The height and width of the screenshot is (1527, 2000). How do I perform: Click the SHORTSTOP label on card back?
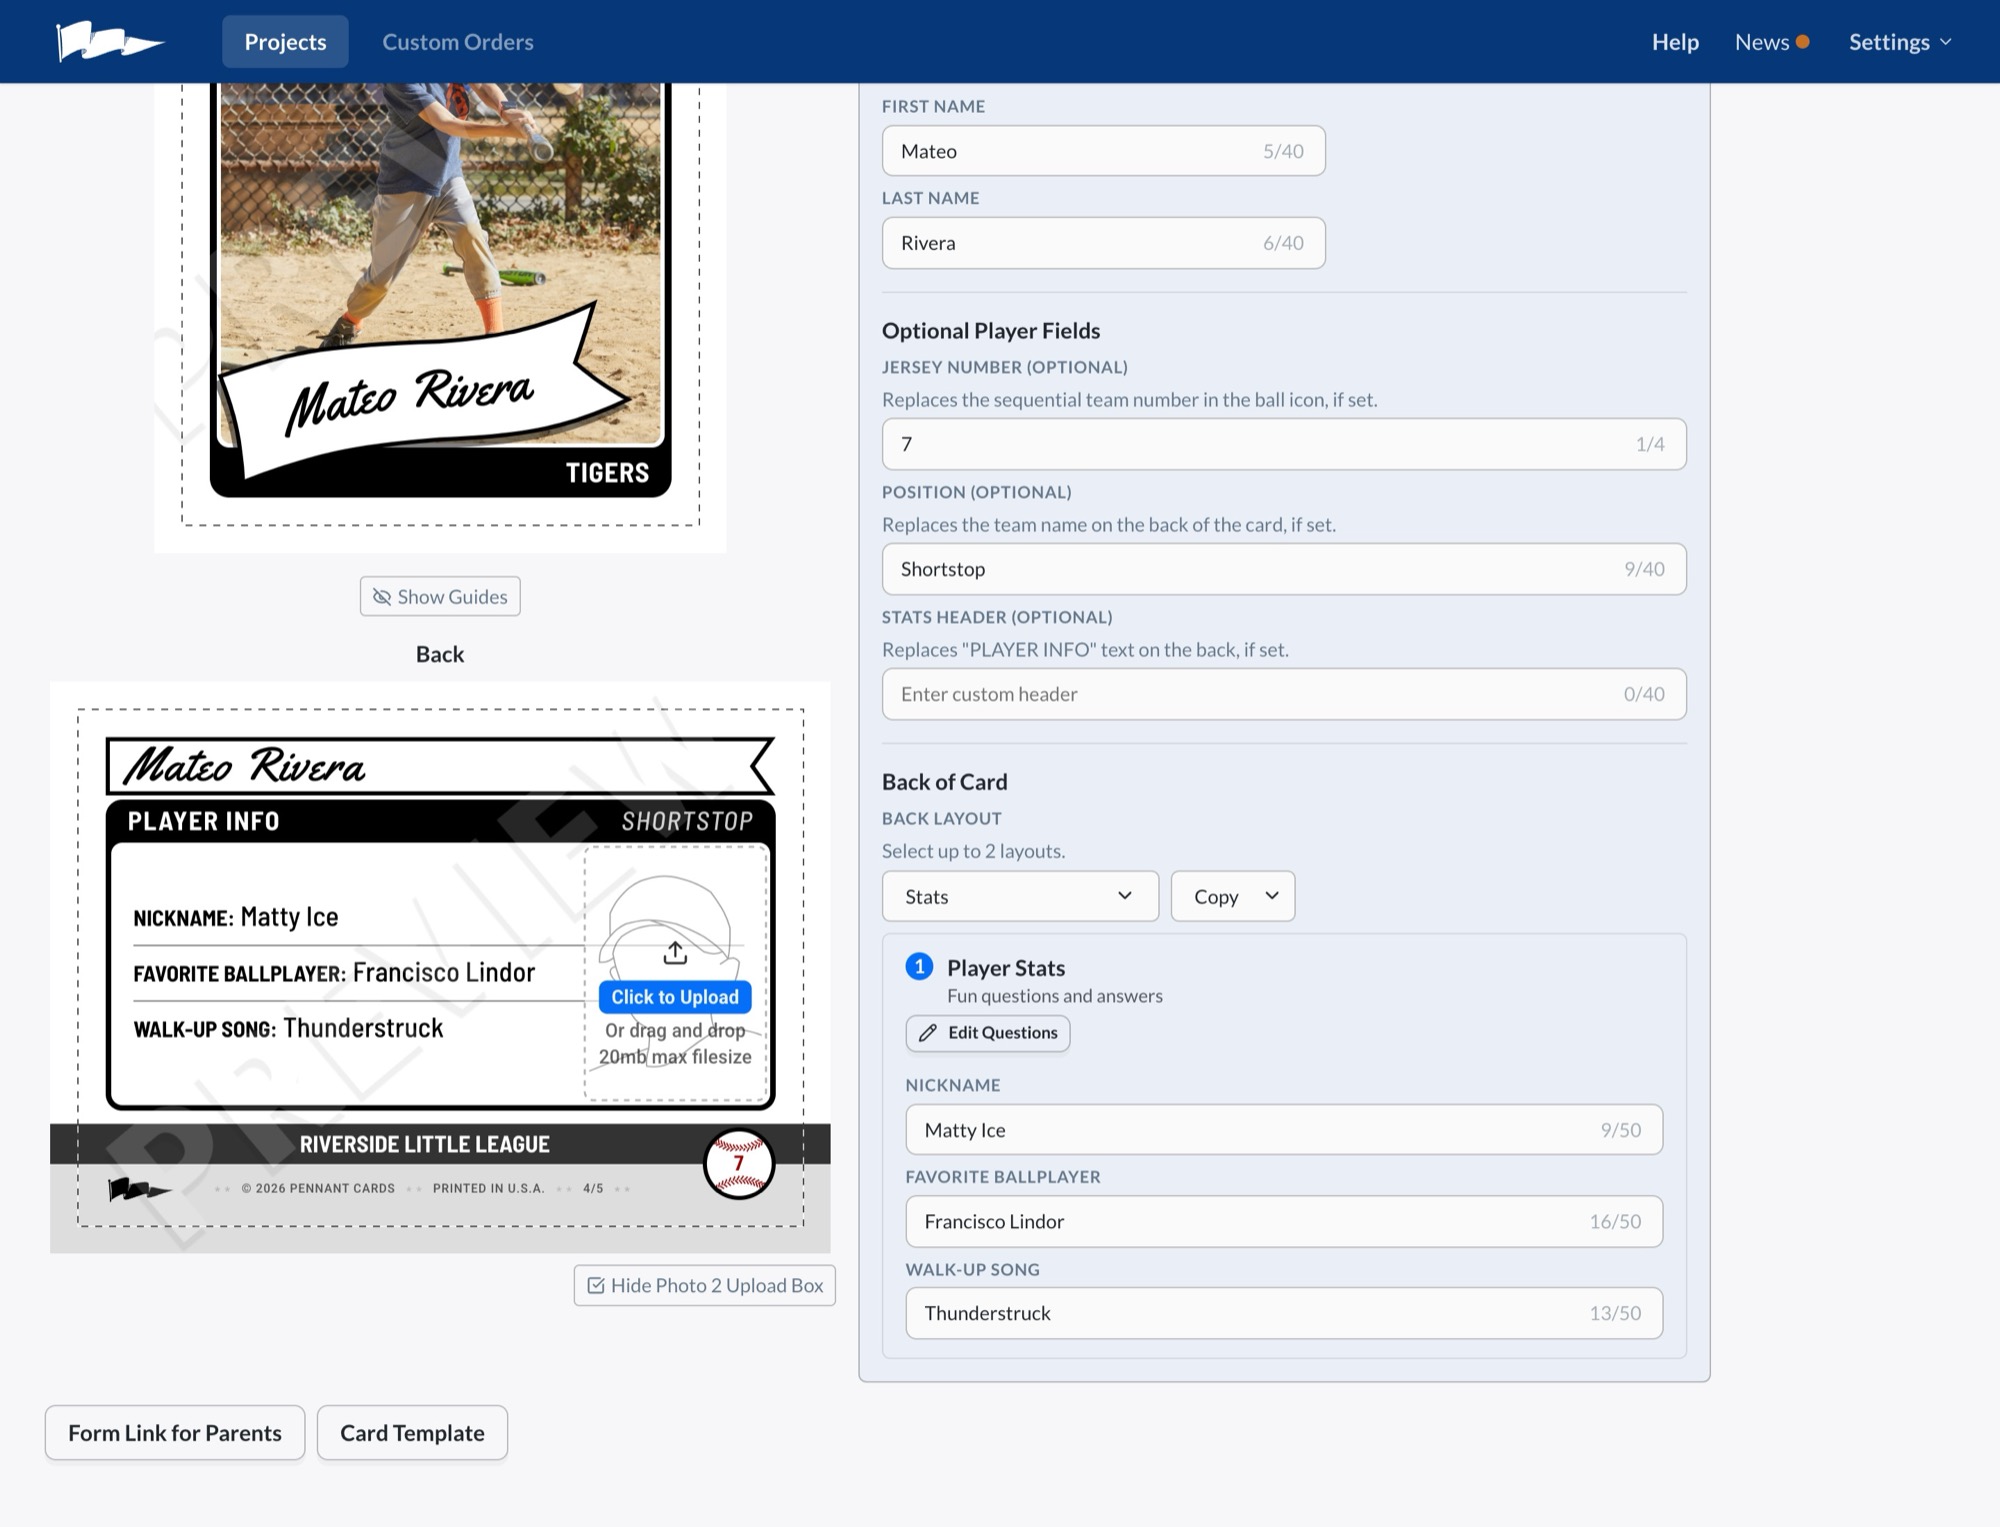pos(687,821)
